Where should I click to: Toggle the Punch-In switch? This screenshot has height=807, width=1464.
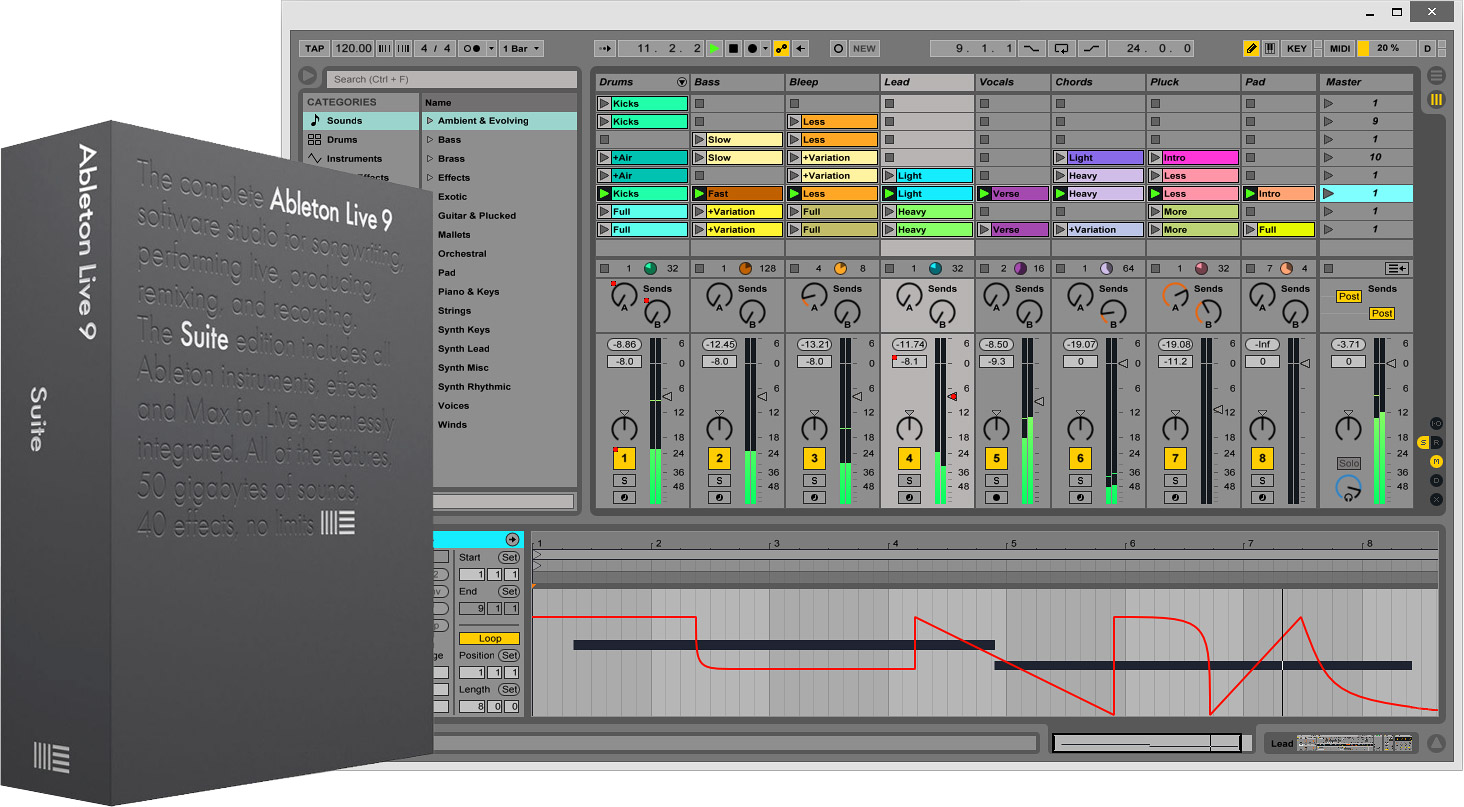point(1032,48)
